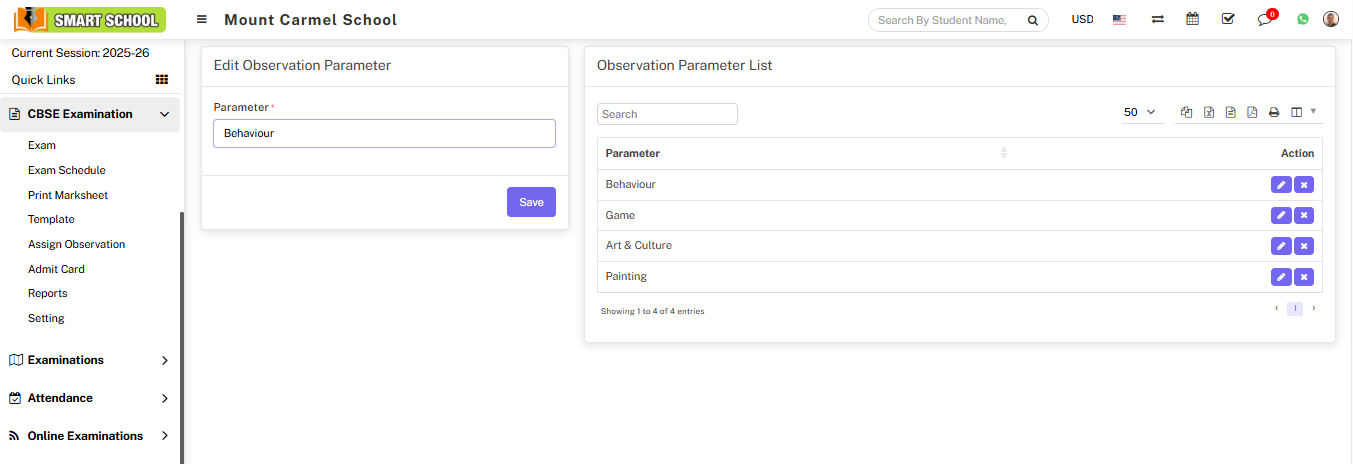1353x464 pixels.
Task: Expand the Examinations sidebar menu
Action: (x=90, y=360)
